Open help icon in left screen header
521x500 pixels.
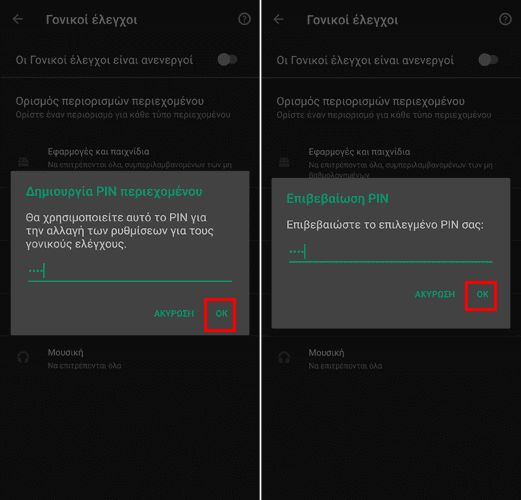coord(244,19)
